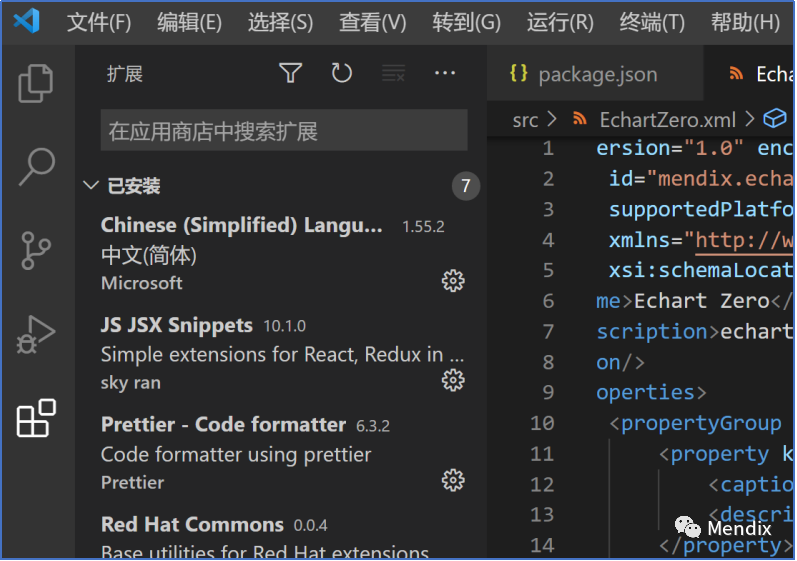The width and height of the screenshot is (797, 561).
Task: Open the Run and Debug view
Action: (x=36, y=334)
